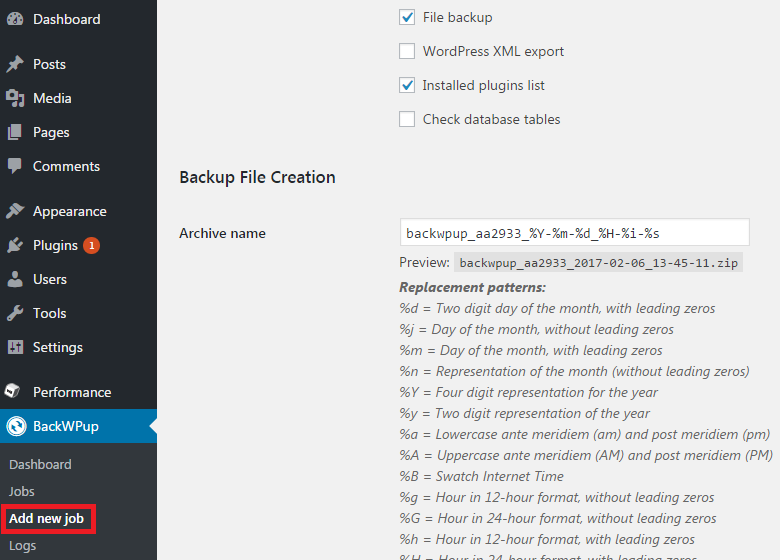Click the %j Day of the month line
Image resolution: width=780 pixels, height=560 pixels.
point(536,329)
